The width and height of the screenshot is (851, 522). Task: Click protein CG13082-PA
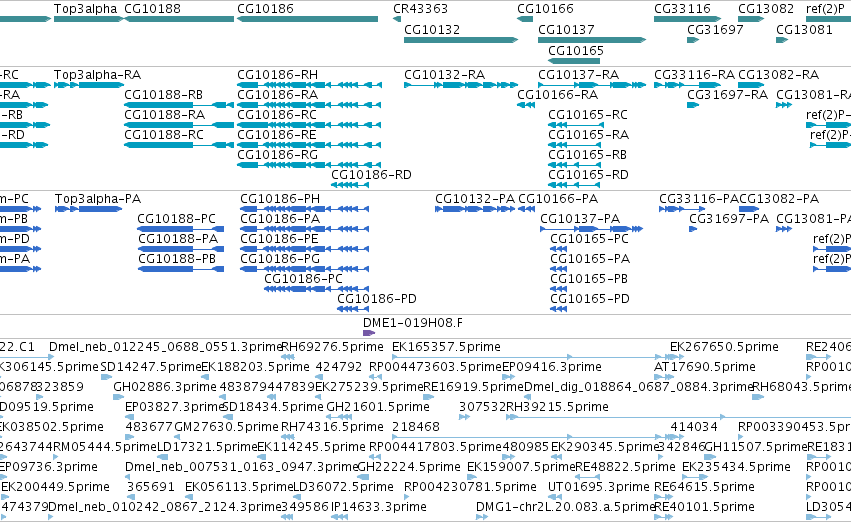779,199
